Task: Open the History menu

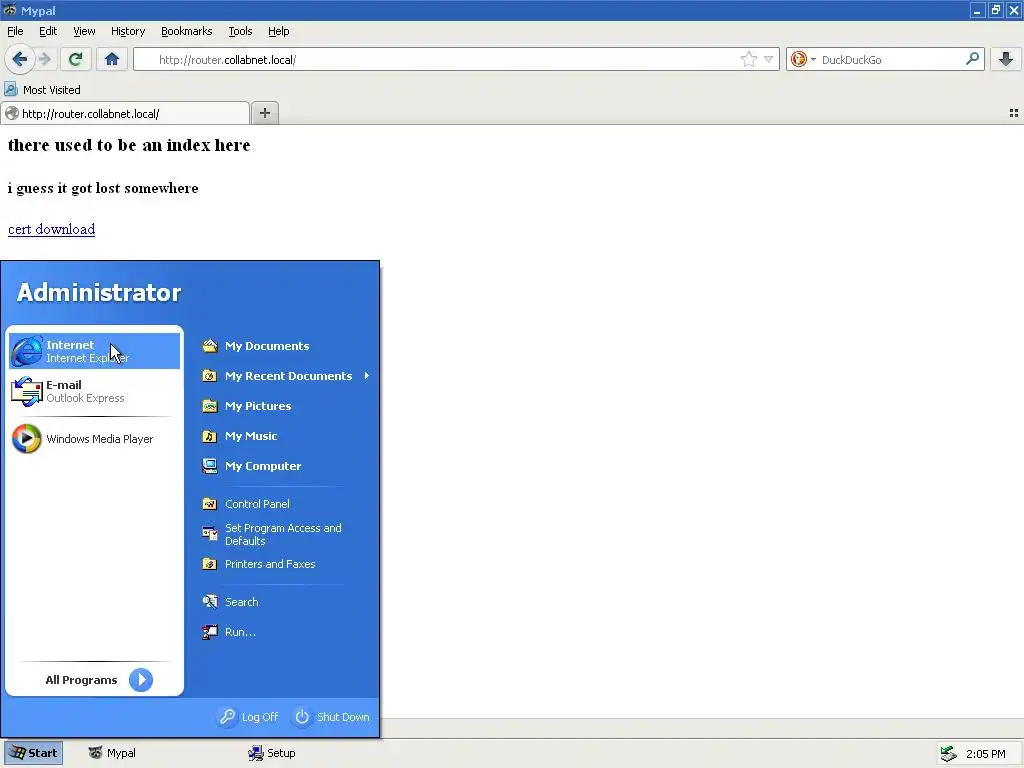Action: (x=128, y=31)
